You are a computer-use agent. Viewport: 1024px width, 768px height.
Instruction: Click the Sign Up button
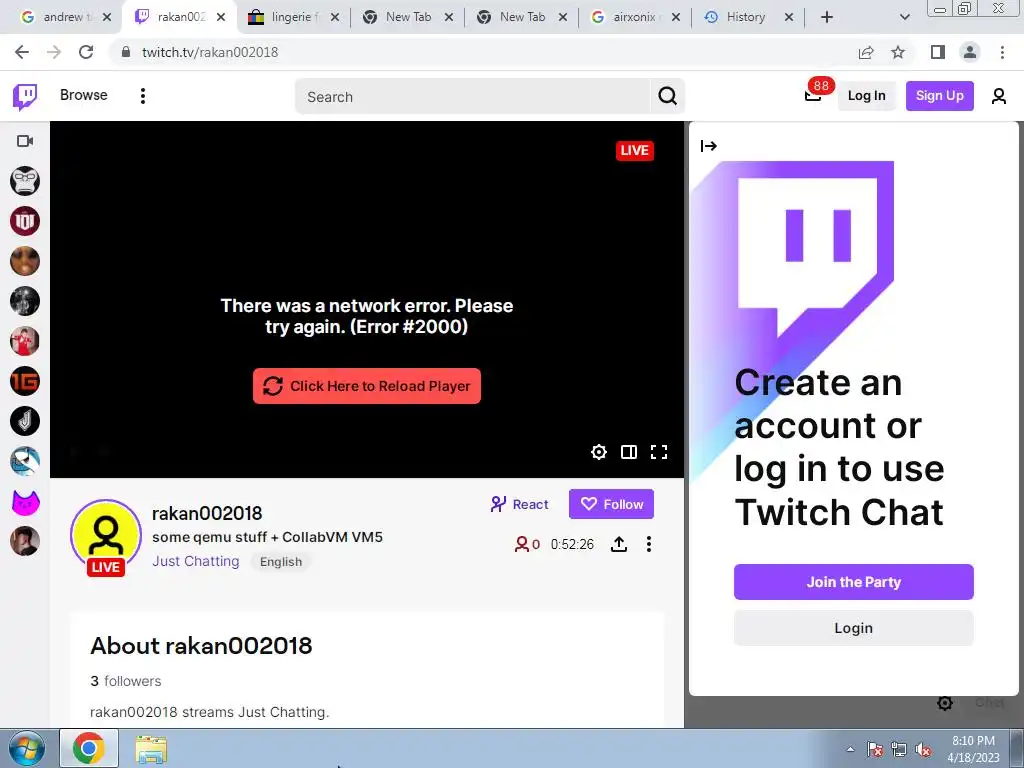coord(939,96)
